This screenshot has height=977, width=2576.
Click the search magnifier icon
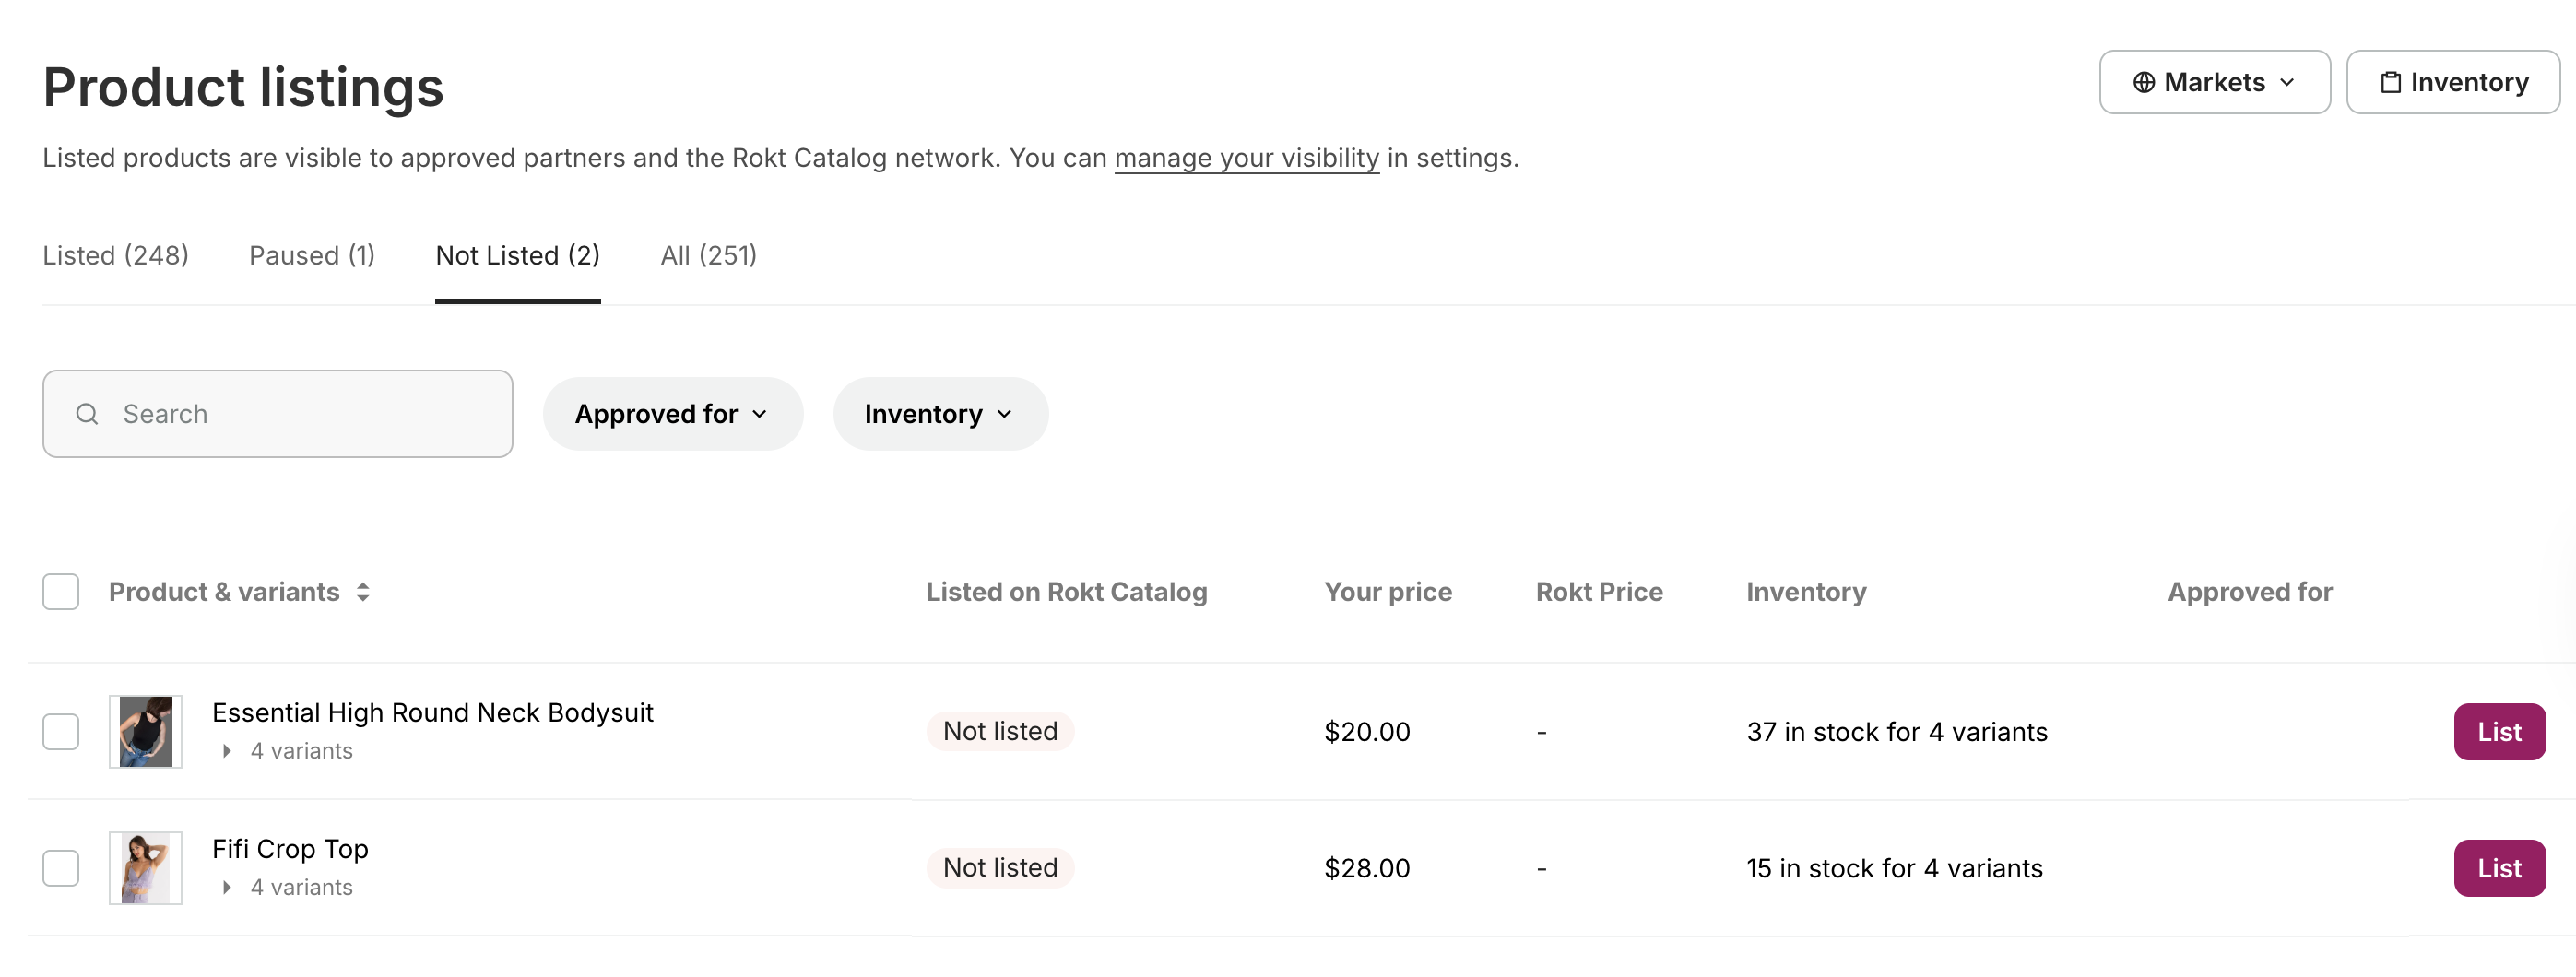87,414
